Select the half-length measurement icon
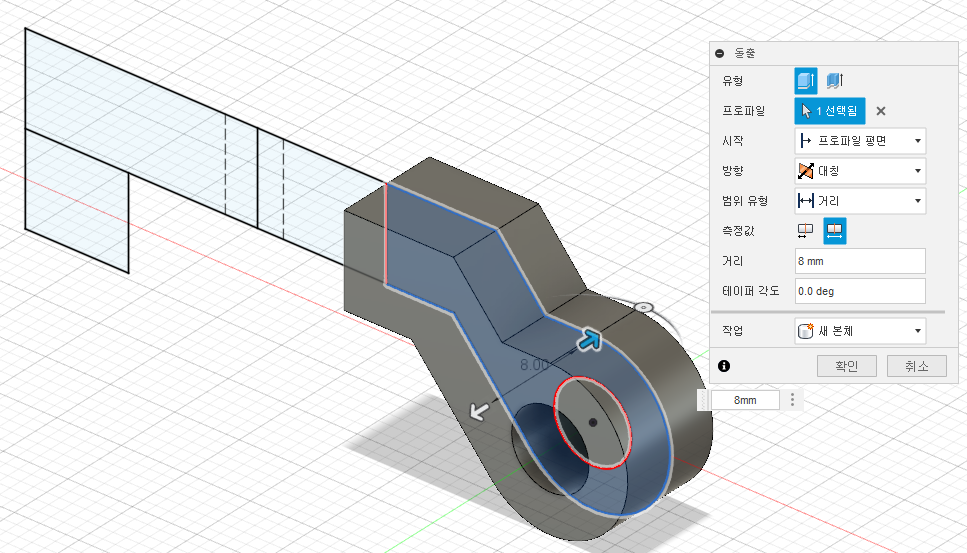The image size is (967, 553). [x=805, y=231]
